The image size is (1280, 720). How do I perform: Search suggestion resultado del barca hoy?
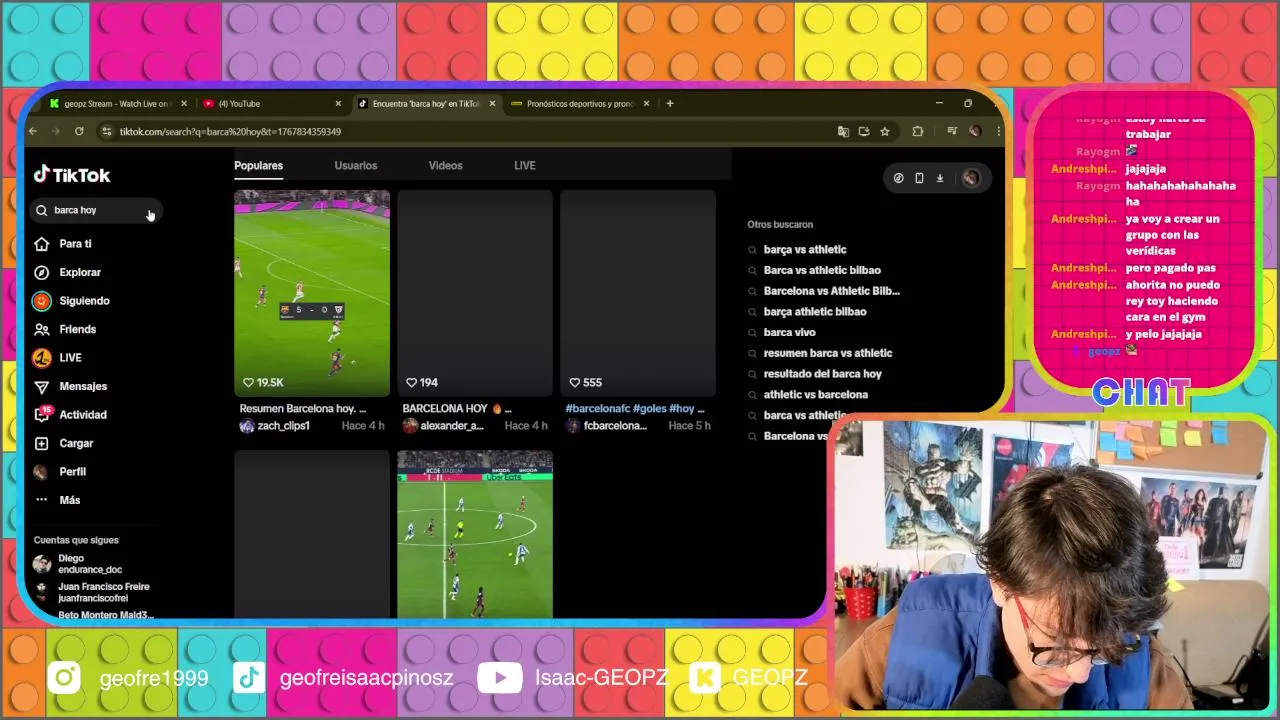tap(822, 374)
